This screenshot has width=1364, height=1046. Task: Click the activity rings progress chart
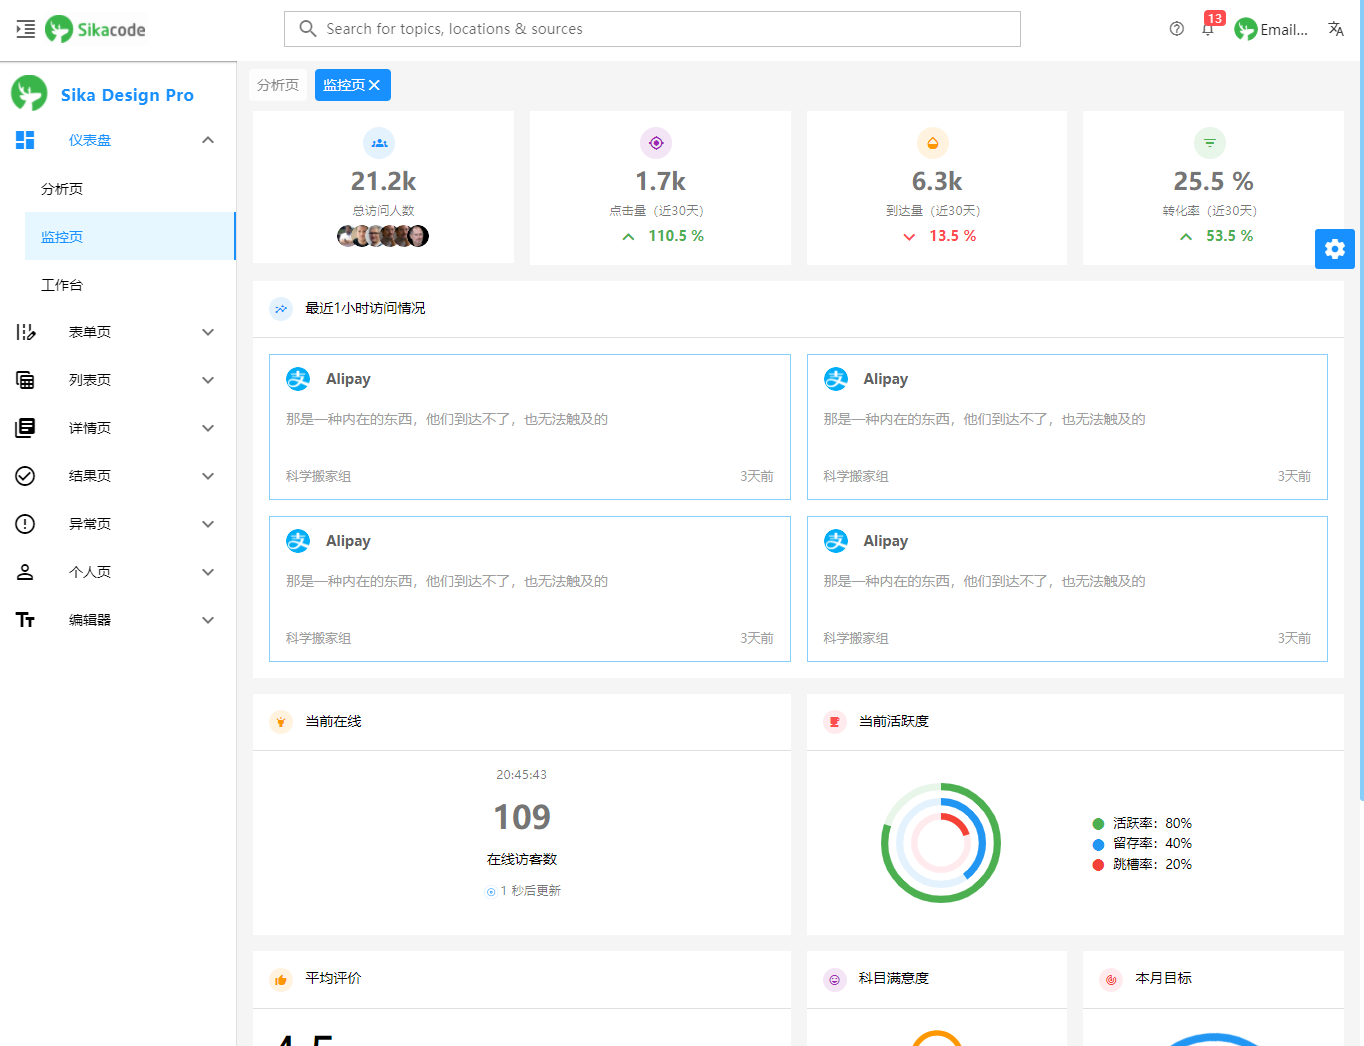point(941,843)
